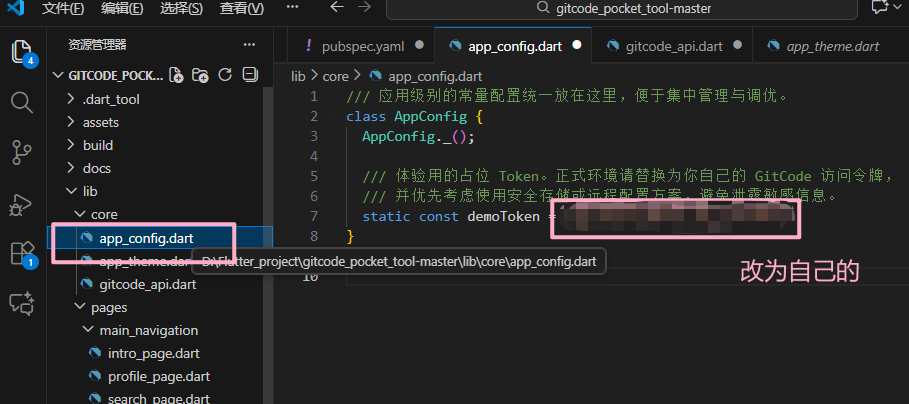Switch to the pubspec.yaml tab
Viewport: 909px width, 404px height.
(x=362, y=46)
